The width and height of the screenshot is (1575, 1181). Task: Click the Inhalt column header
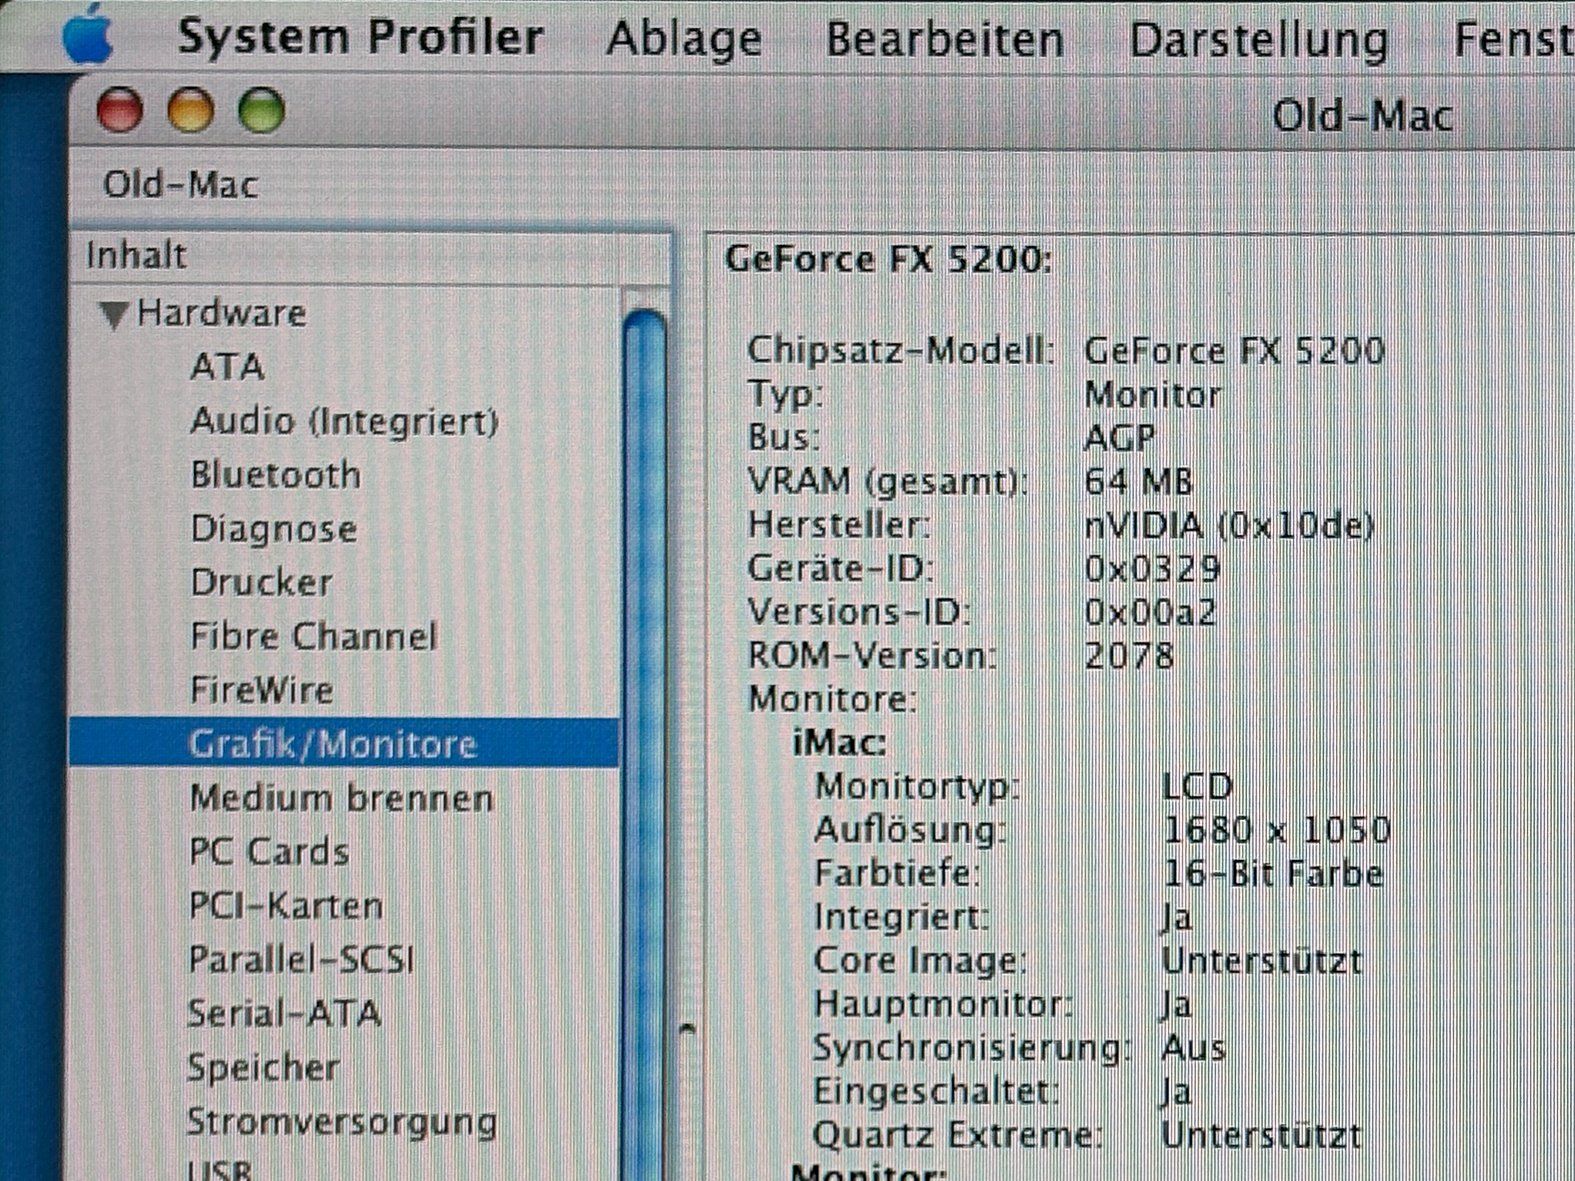pos(370,256)
